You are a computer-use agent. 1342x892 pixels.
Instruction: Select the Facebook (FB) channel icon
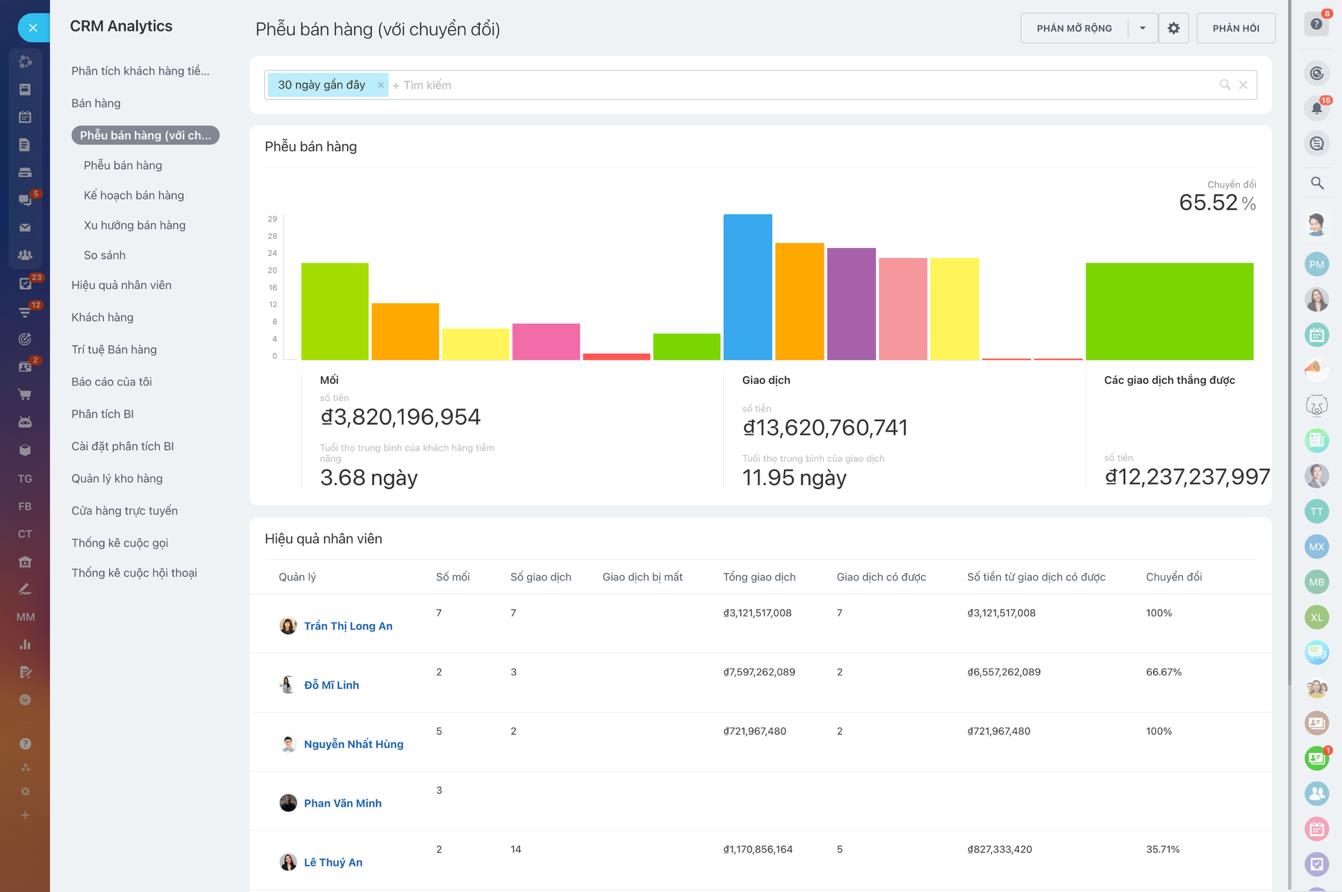pyautogui.click(x=25, y=506)
